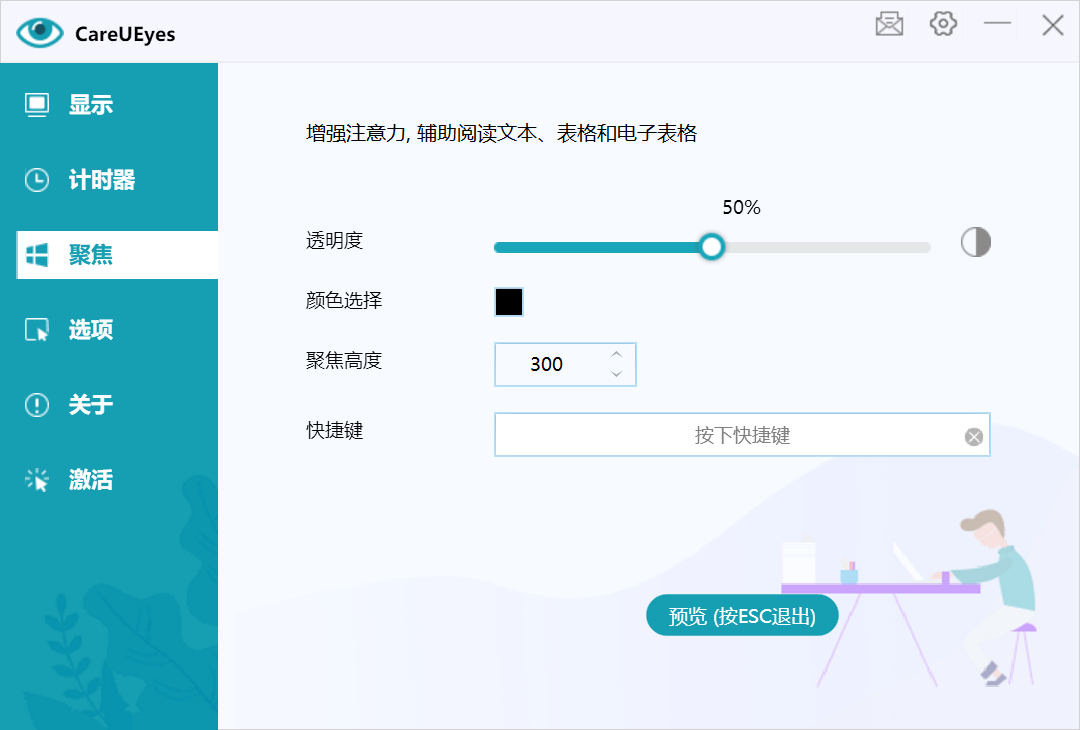
Task: Open the settings gear icon
Action: [943, 24]
